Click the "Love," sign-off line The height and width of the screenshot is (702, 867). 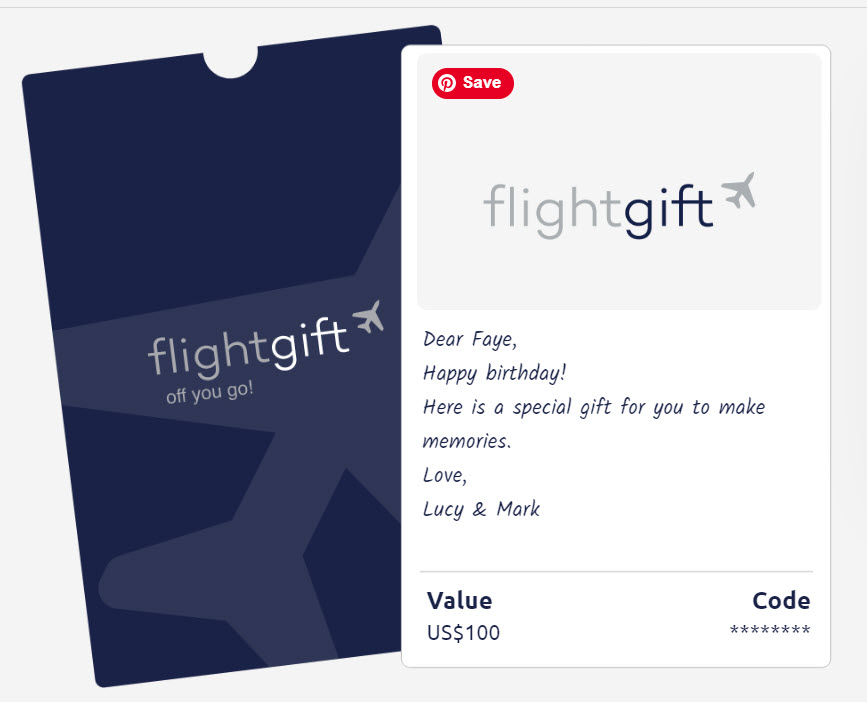coord(445,475)
